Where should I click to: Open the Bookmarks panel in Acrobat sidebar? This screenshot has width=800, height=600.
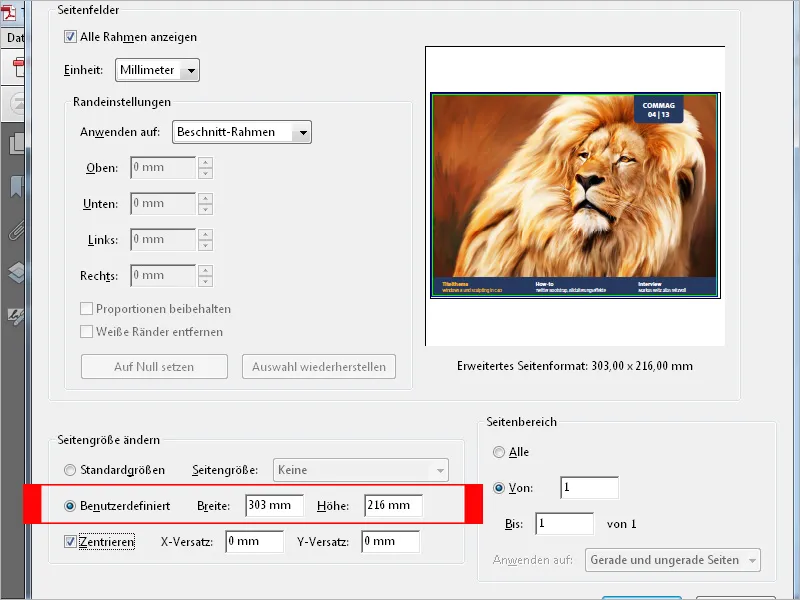click(16, 187)
